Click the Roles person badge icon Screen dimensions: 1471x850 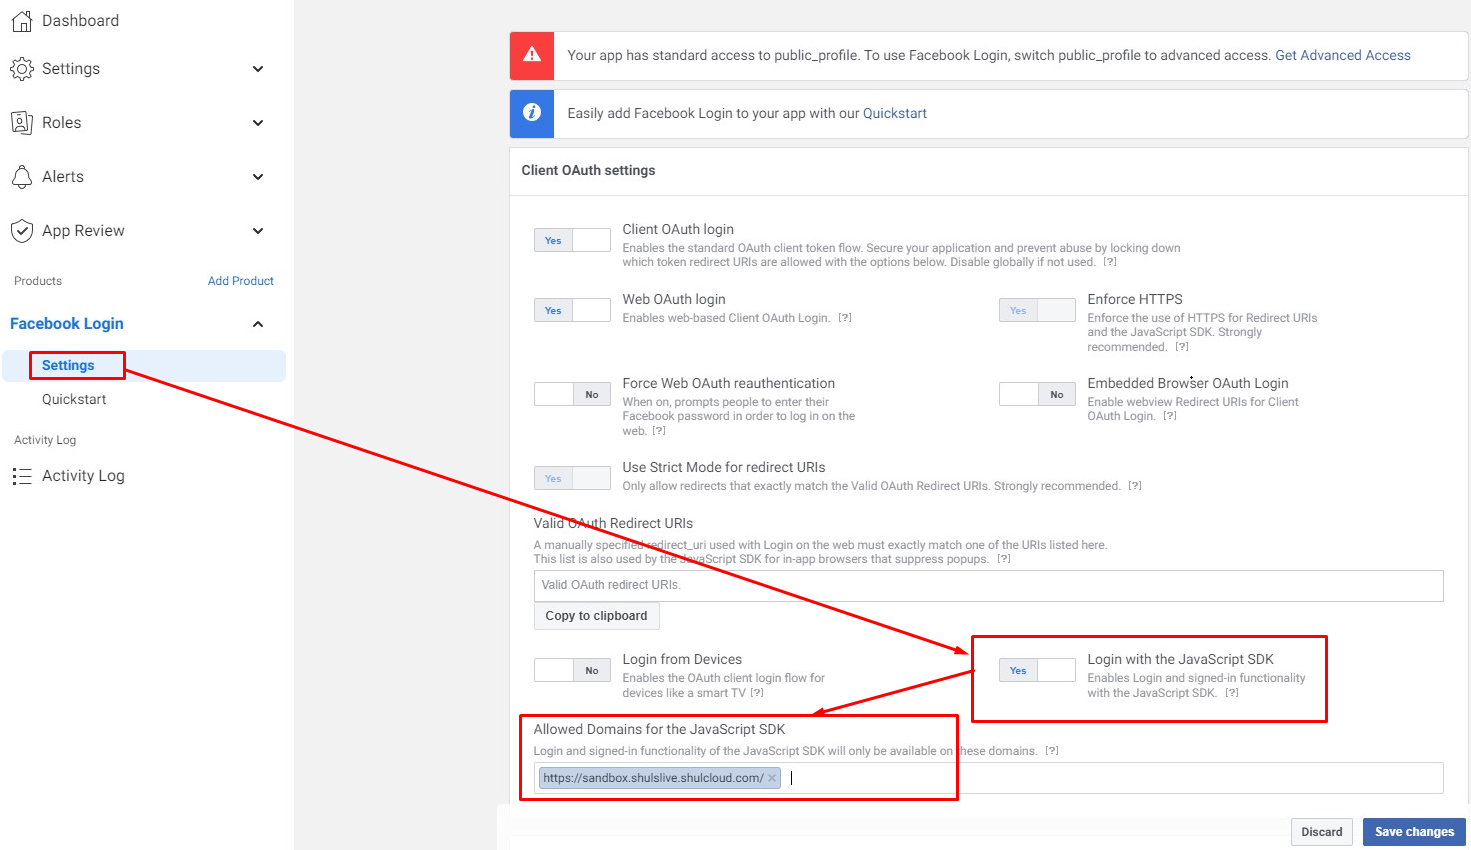(21, 123)
